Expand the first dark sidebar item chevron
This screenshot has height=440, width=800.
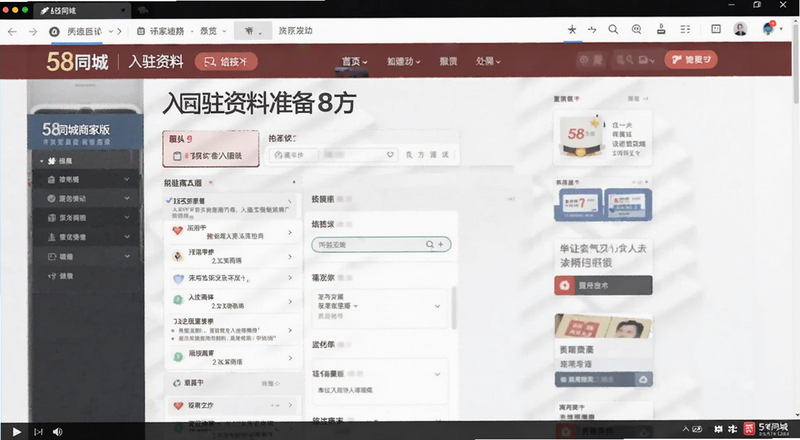point(127,180)
